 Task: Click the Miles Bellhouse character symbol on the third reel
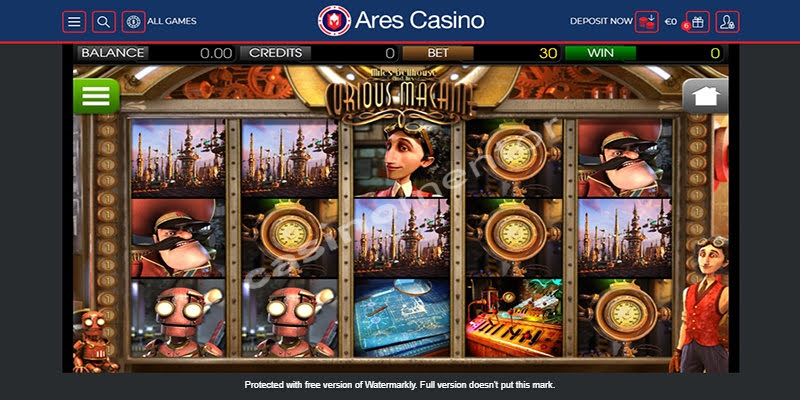[402, 159]
